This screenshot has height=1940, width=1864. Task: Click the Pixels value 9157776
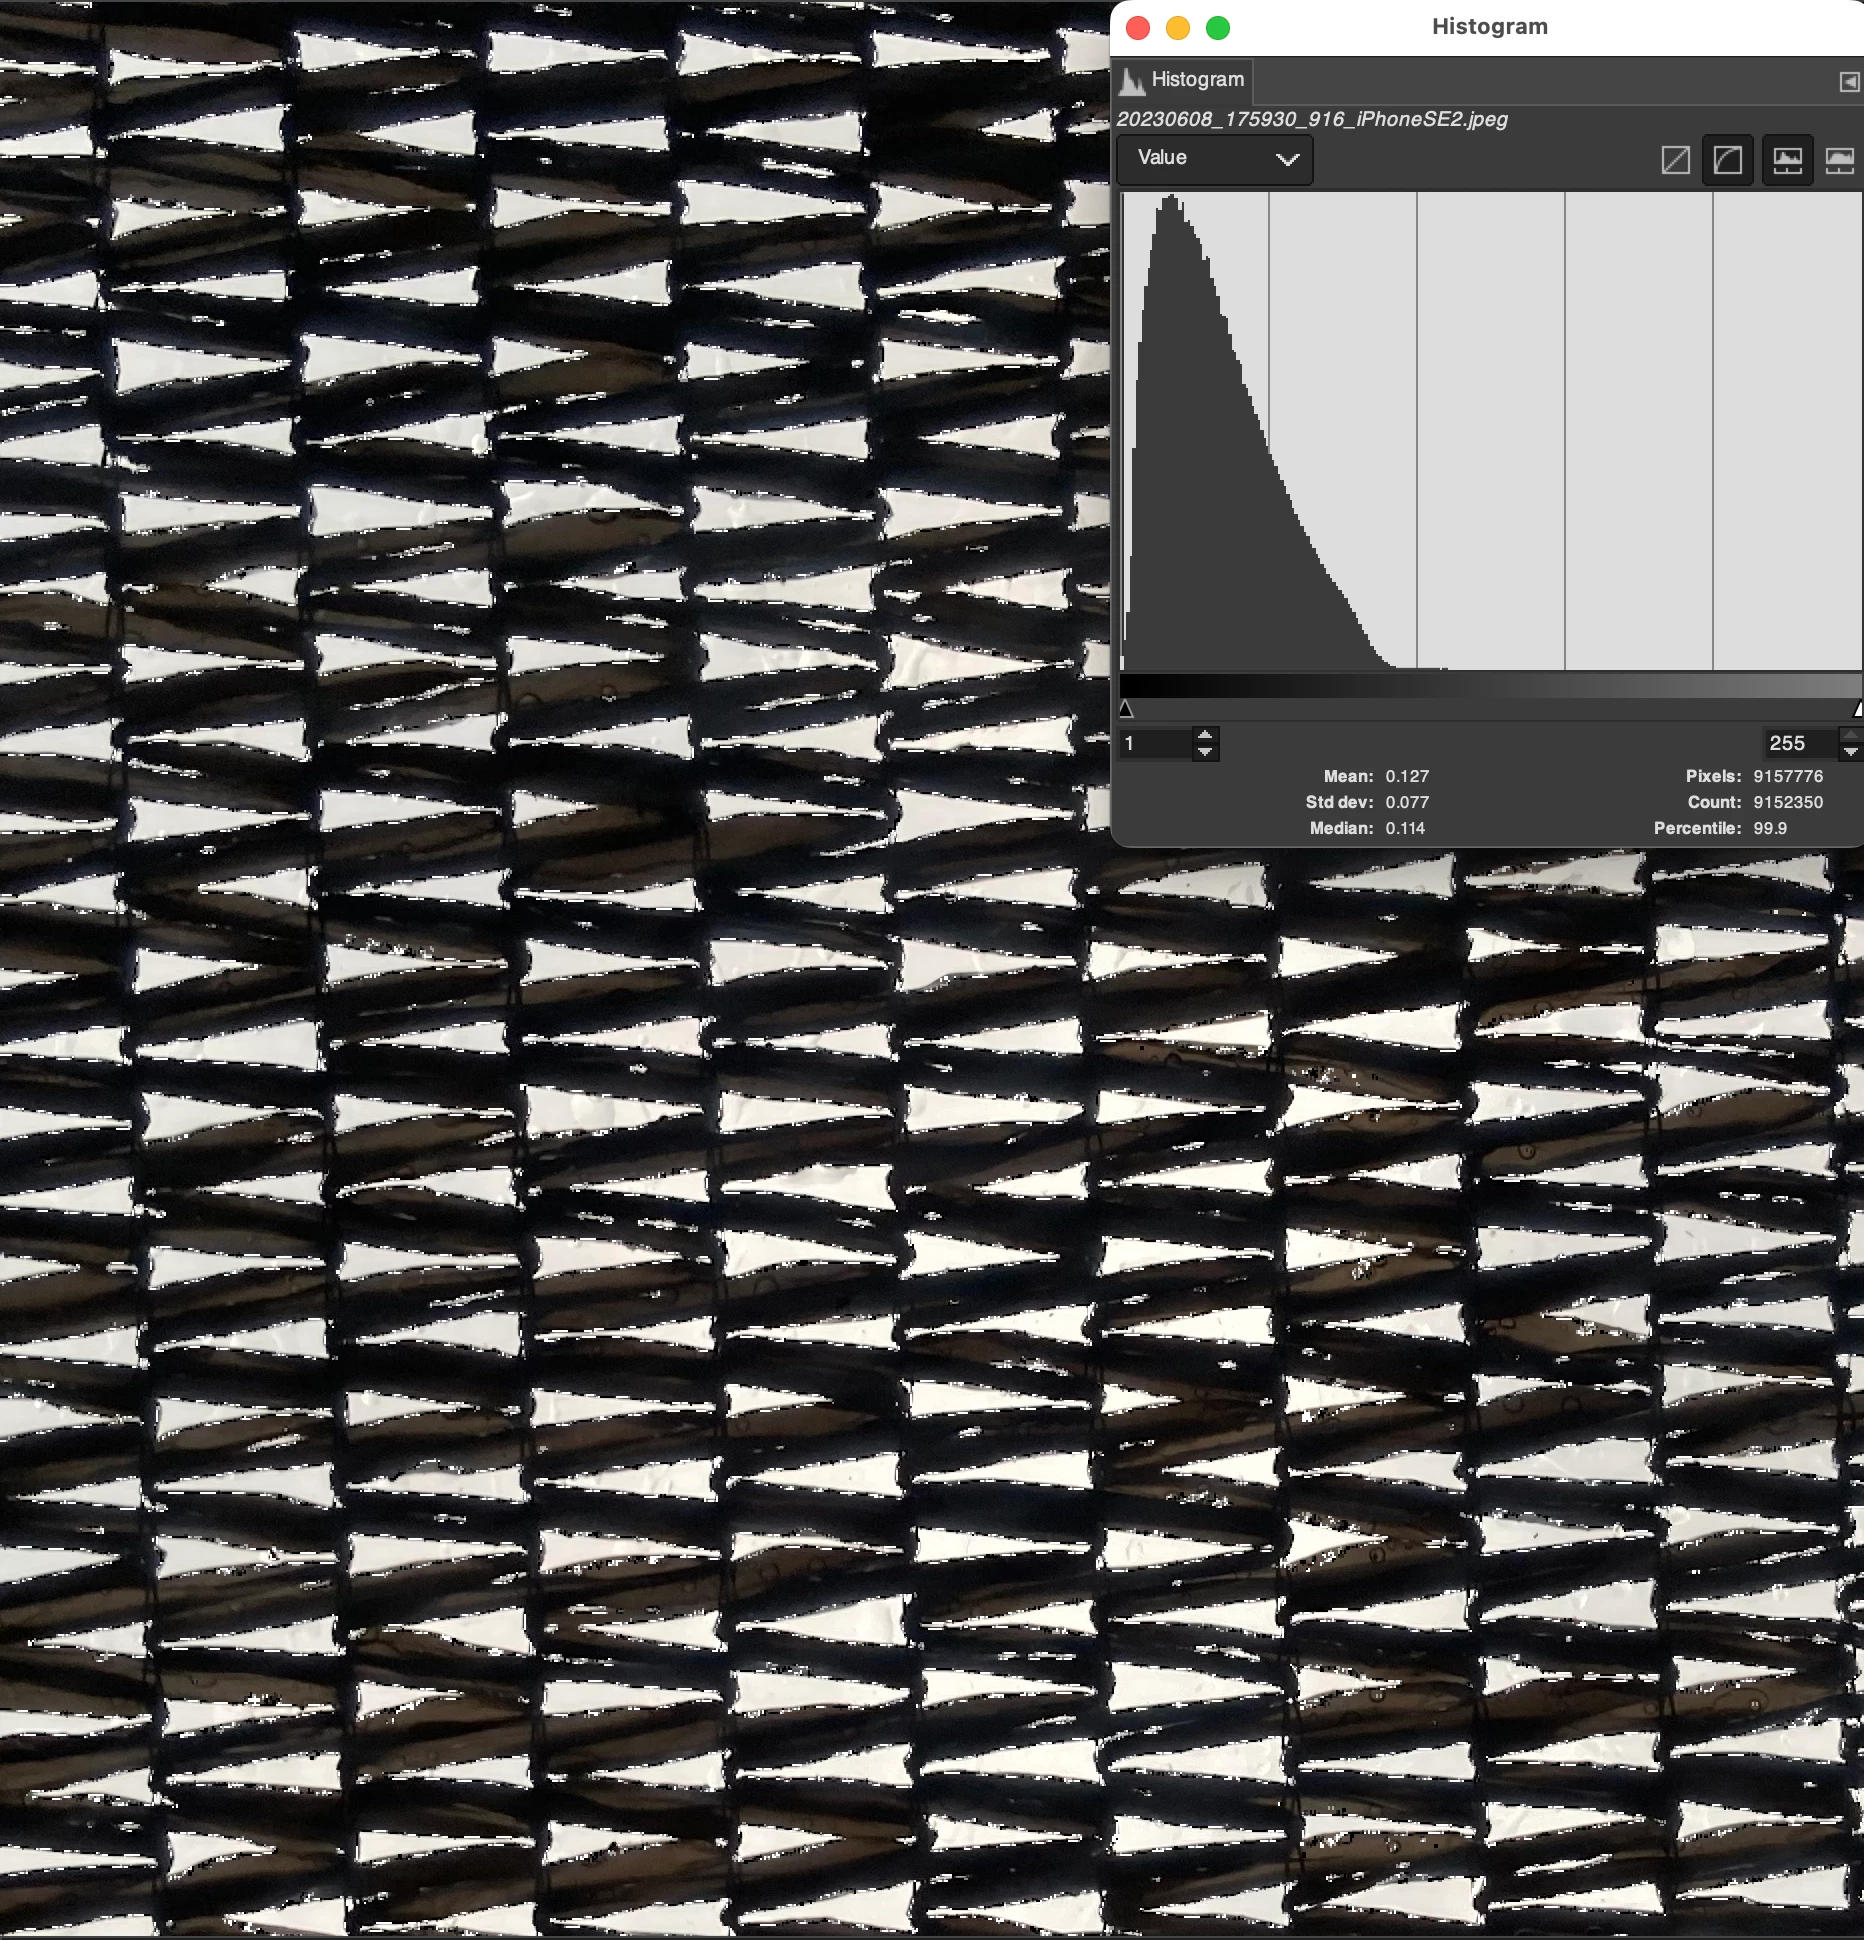coord(1788,776)
